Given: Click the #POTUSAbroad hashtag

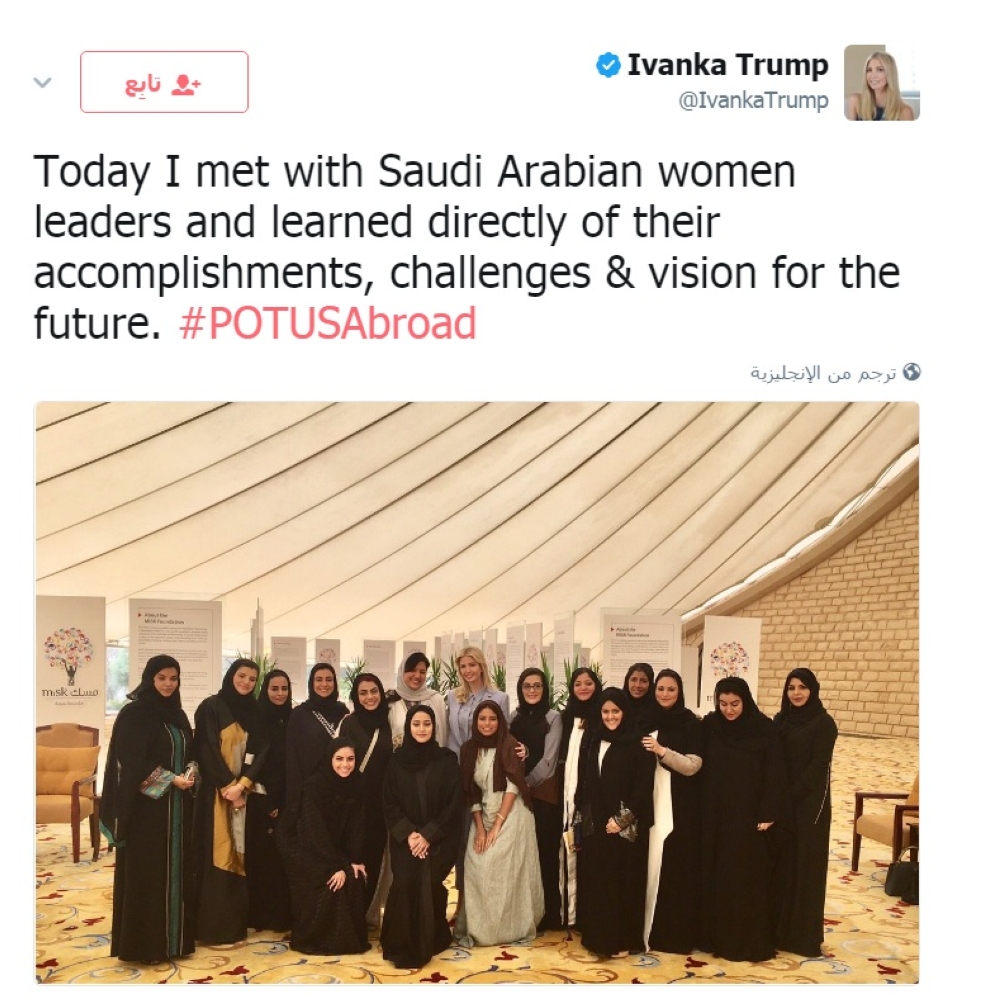Looking at the screenshot, I should click(328, 323).
